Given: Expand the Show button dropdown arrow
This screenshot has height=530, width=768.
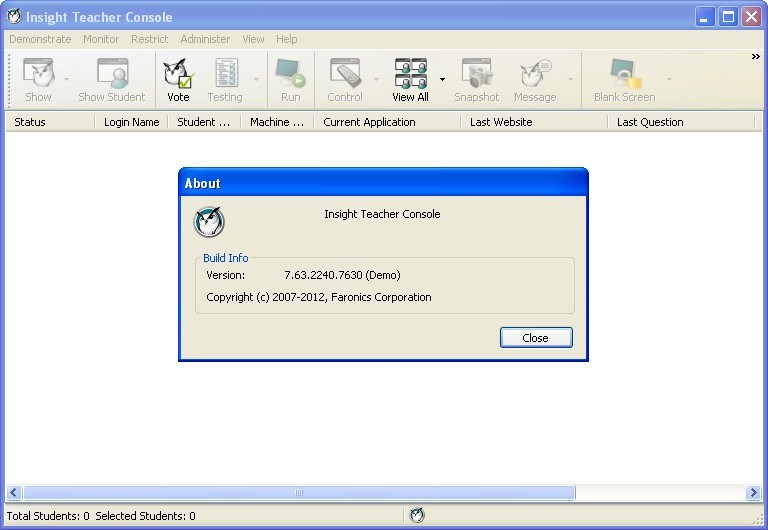Looking at the screenshot, I should click(66, 79).
